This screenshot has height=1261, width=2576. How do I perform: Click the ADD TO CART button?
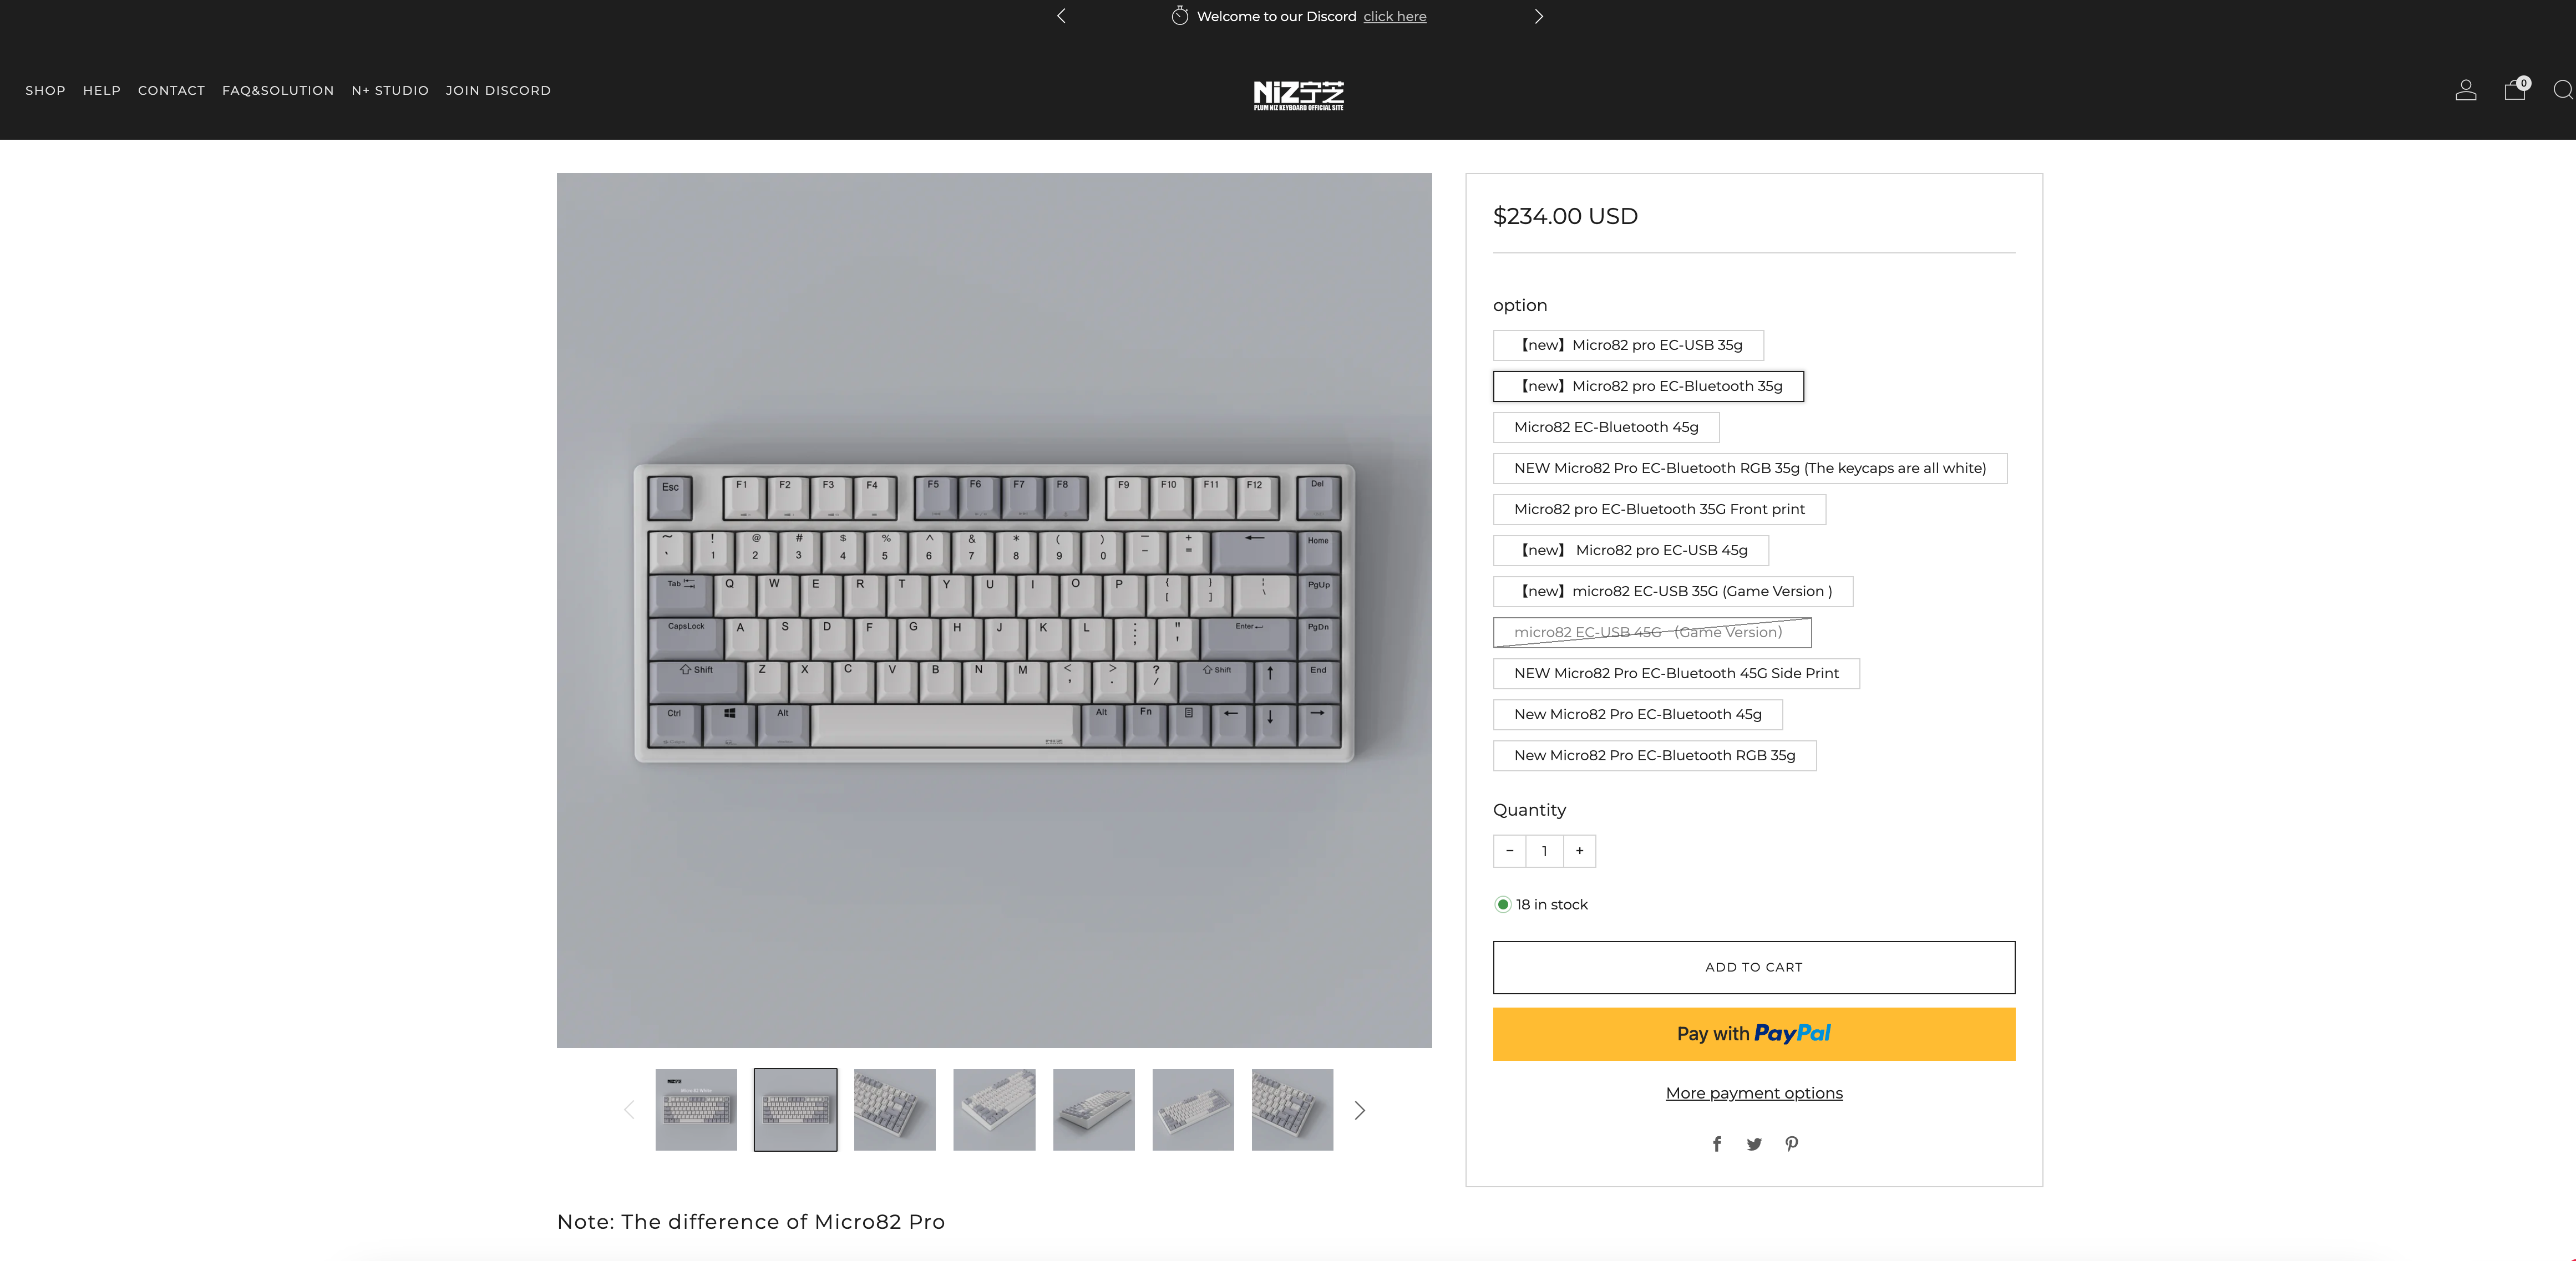pos(1754,967)
